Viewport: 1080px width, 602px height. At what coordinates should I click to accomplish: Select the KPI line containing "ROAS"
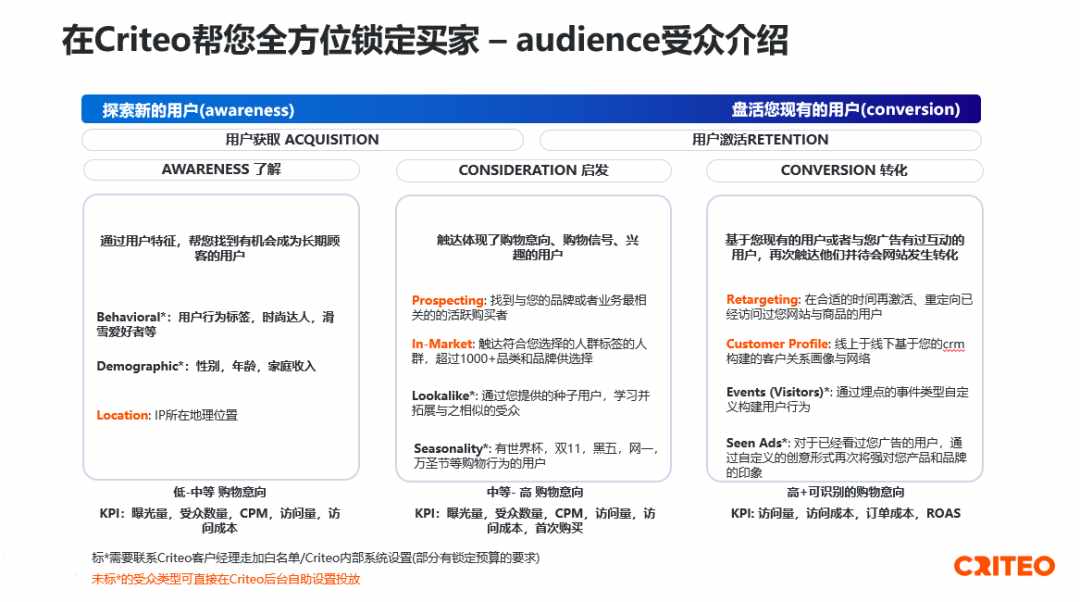pos(846,513)
